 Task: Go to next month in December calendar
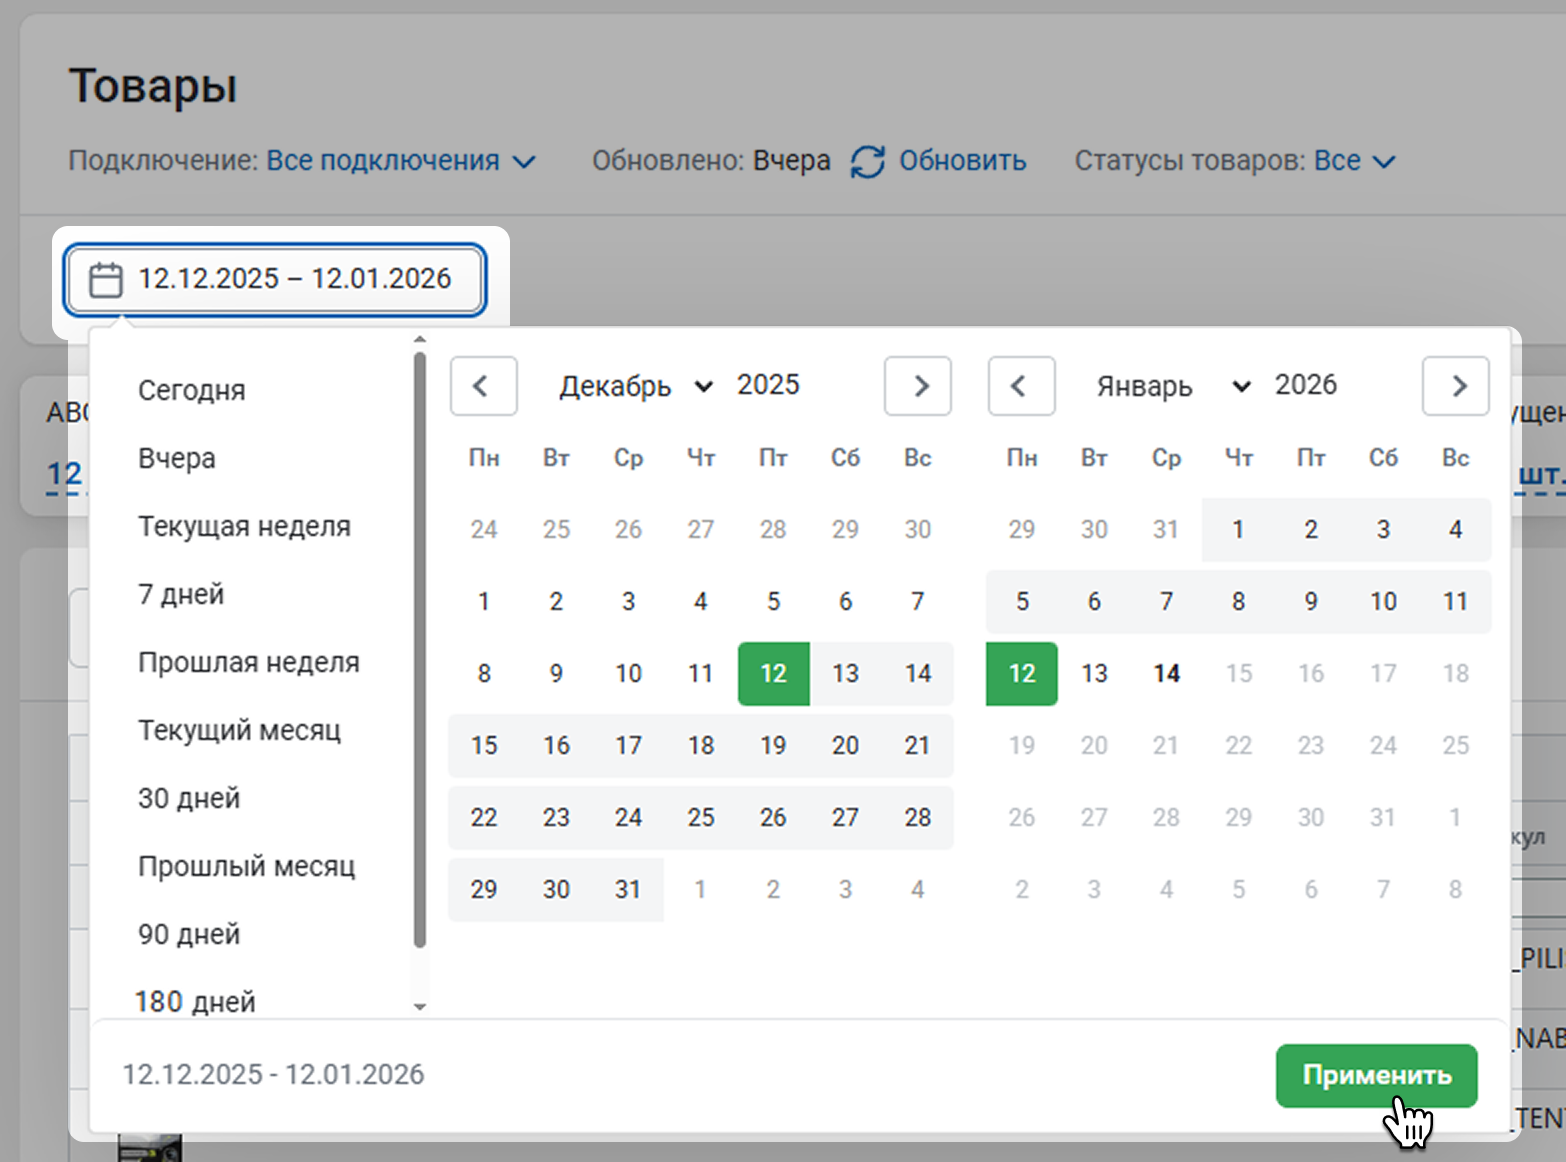918,386
